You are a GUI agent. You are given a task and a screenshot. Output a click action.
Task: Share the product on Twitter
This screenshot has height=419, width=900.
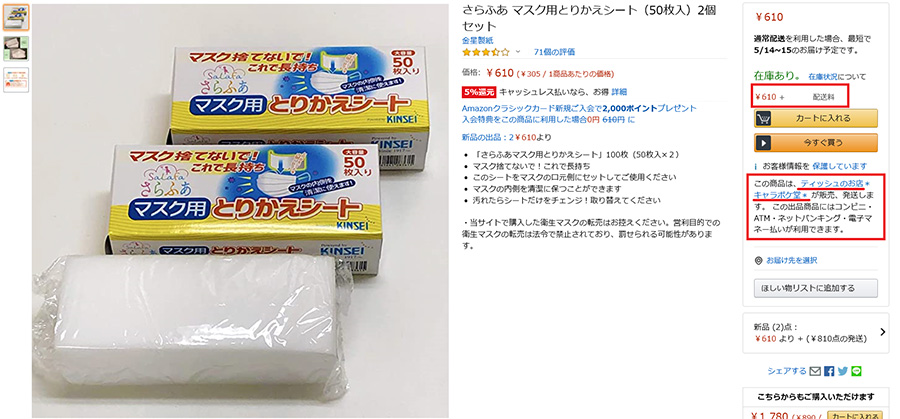(x=843, y=371)
